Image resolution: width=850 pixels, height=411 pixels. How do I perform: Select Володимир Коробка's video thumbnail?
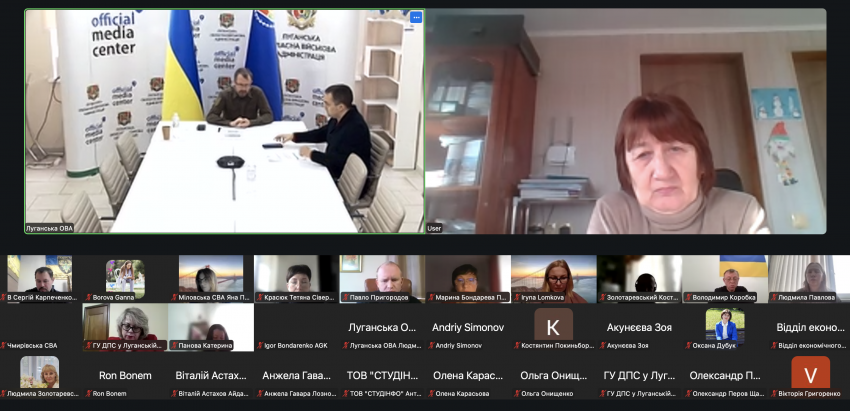[725, 279]
